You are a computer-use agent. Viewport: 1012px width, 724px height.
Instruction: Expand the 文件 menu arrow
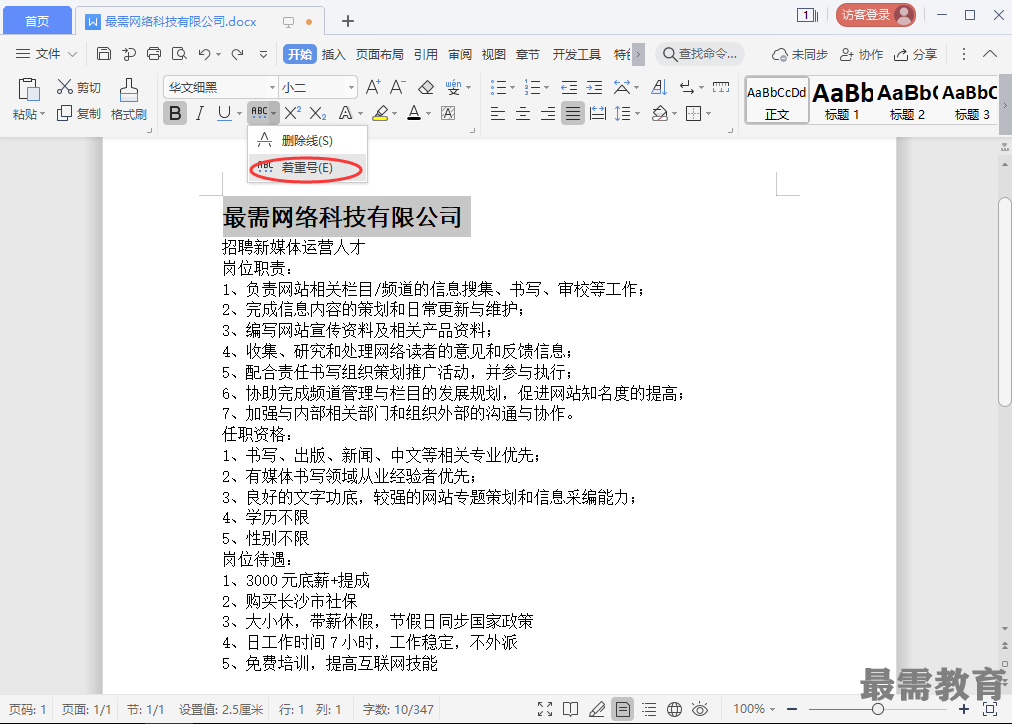(72, 54)
